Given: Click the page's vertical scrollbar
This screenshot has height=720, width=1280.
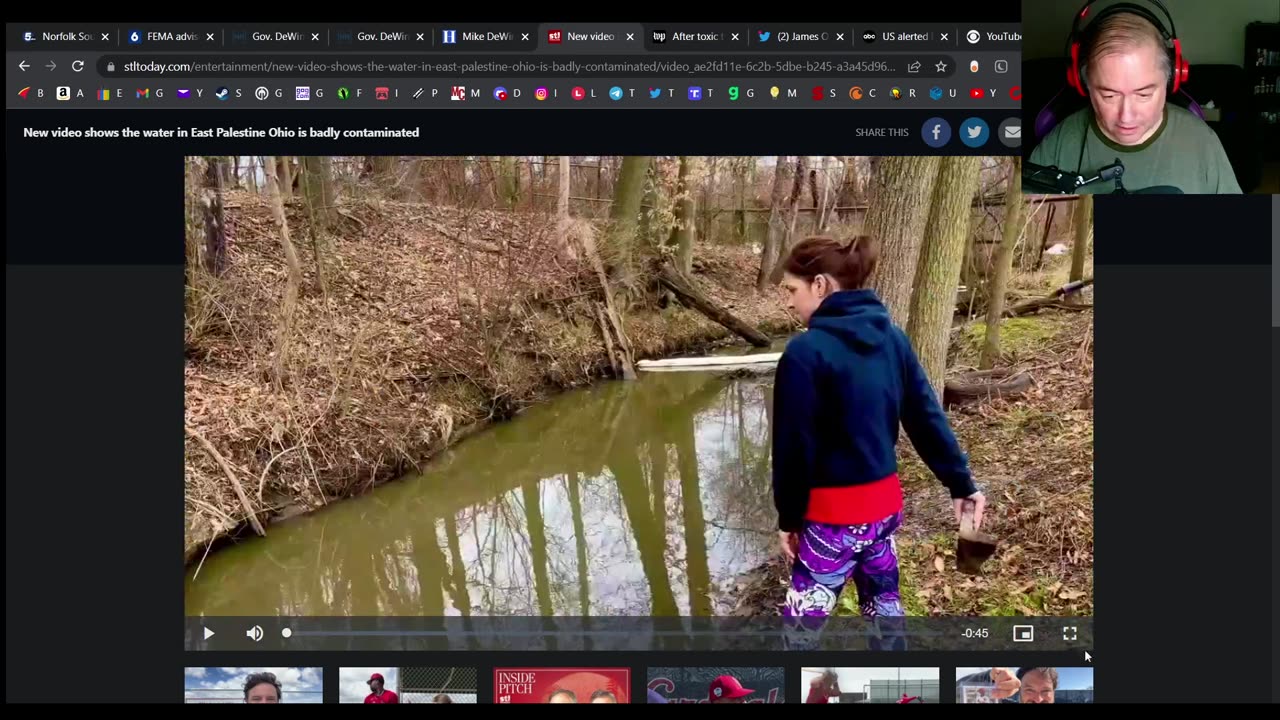Looking at the screenshot, I should [x=1274, y=260].
